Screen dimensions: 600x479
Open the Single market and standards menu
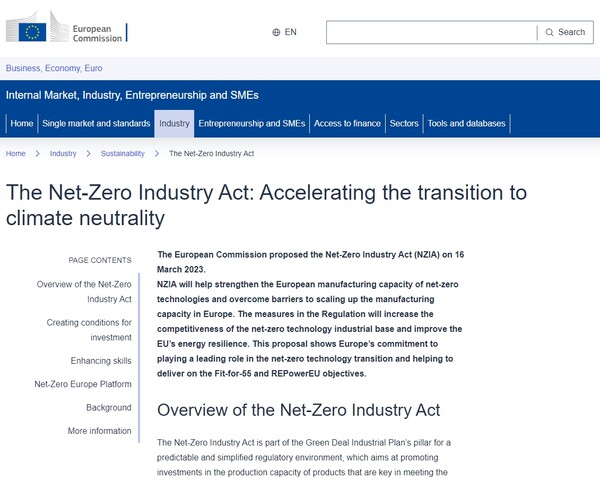(x=96, y=124)
